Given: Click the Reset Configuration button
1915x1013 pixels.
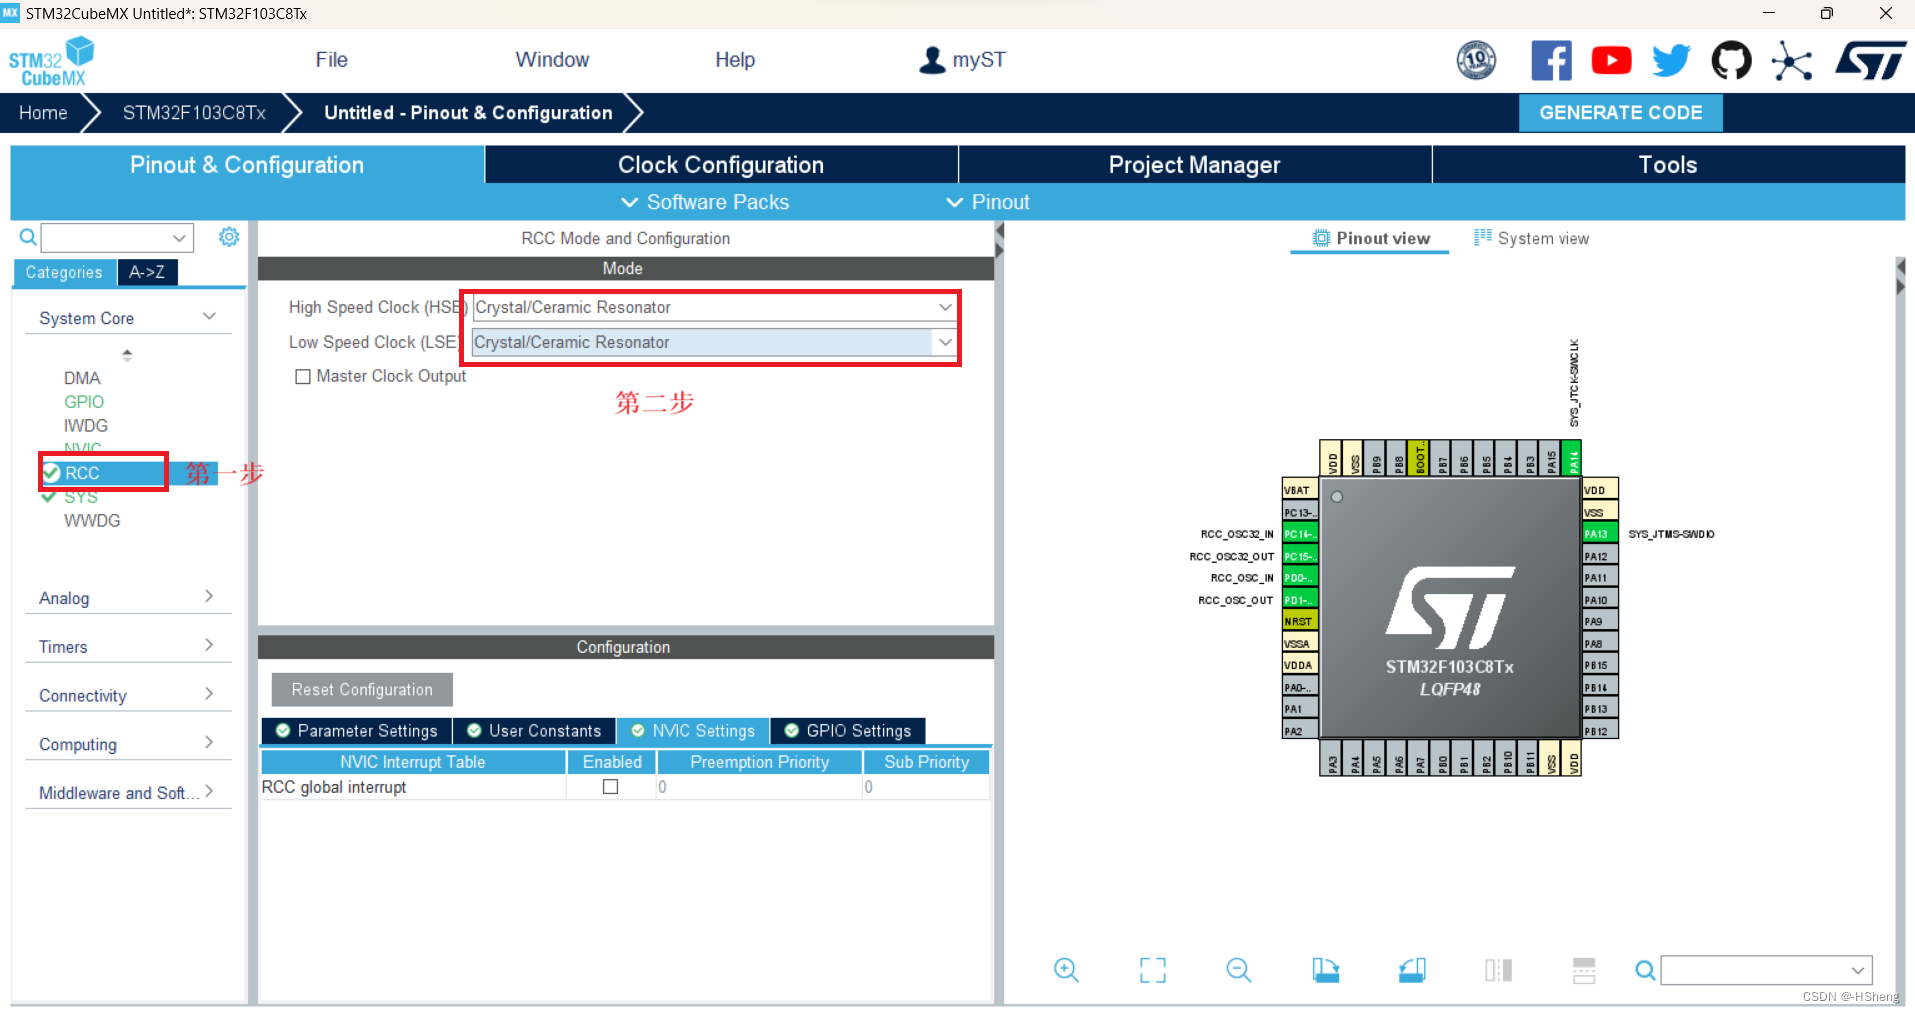Looking at the screenshot, I should [361, 689].
